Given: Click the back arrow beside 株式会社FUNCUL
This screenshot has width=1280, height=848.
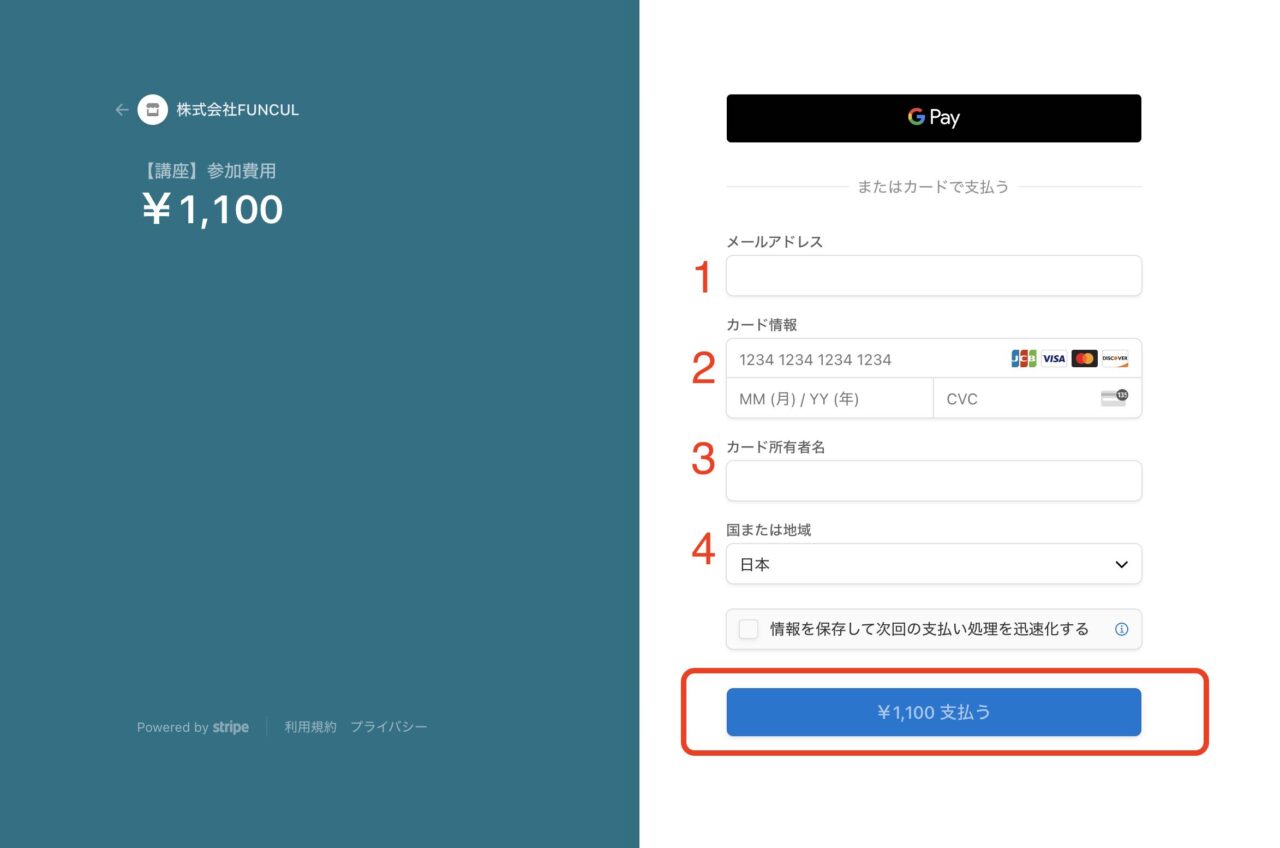Looking at the screenshot, I should [x=122, y=110].
